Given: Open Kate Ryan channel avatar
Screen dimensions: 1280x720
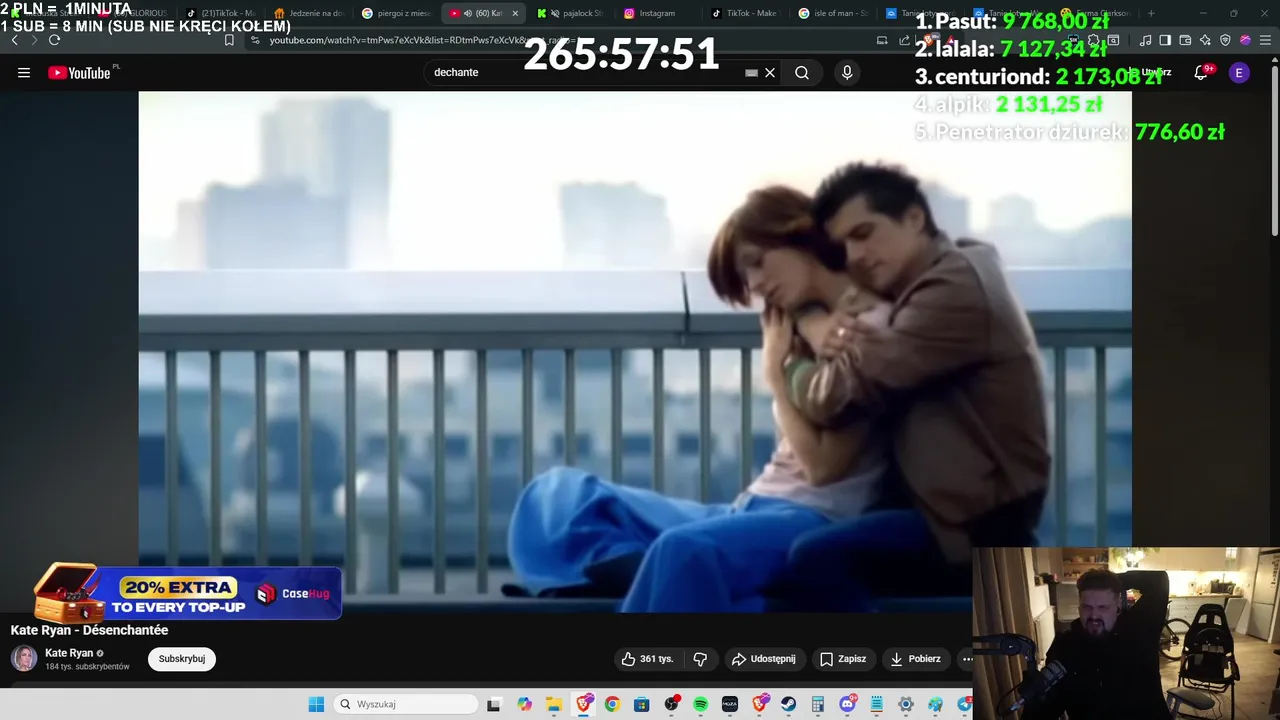Looking at the screenshot, I should coord(24,658).
